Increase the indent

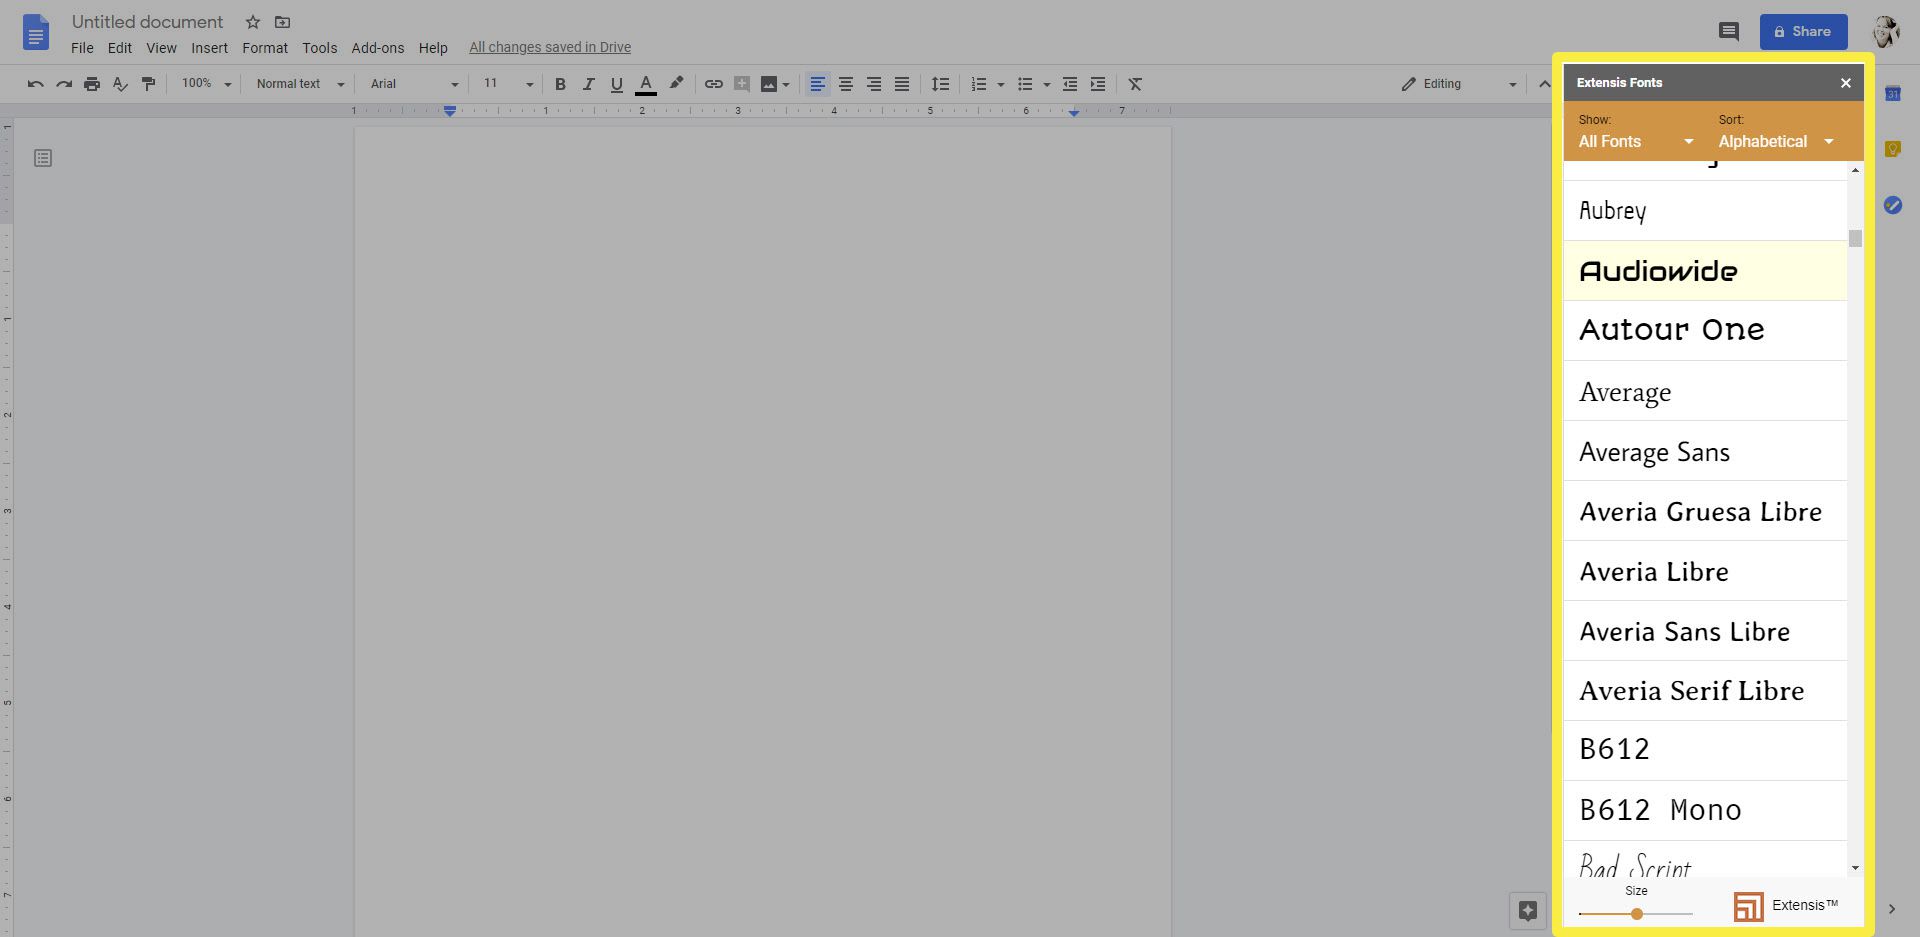(1098, 84)
